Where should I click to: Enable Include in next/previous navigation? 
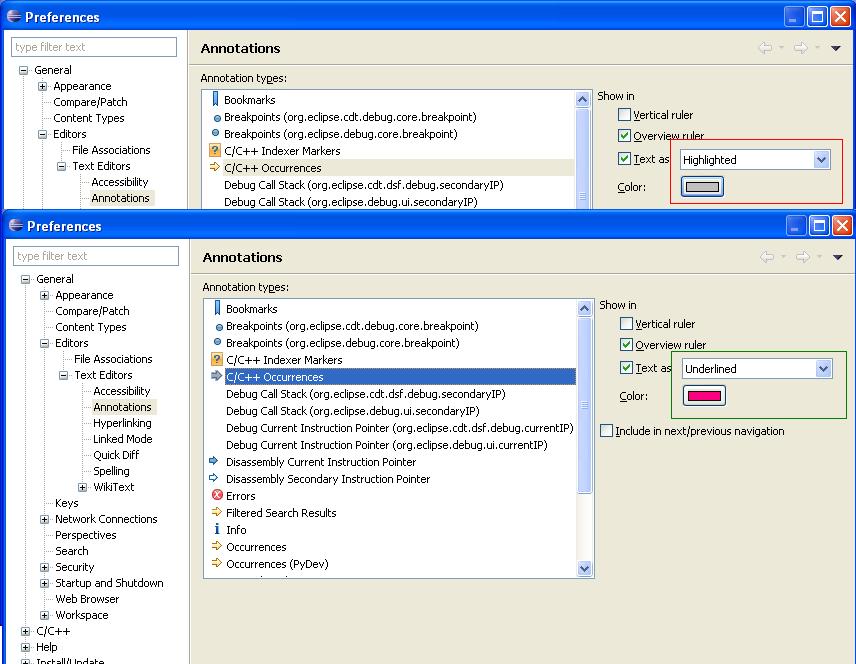(x=606, y=430)
